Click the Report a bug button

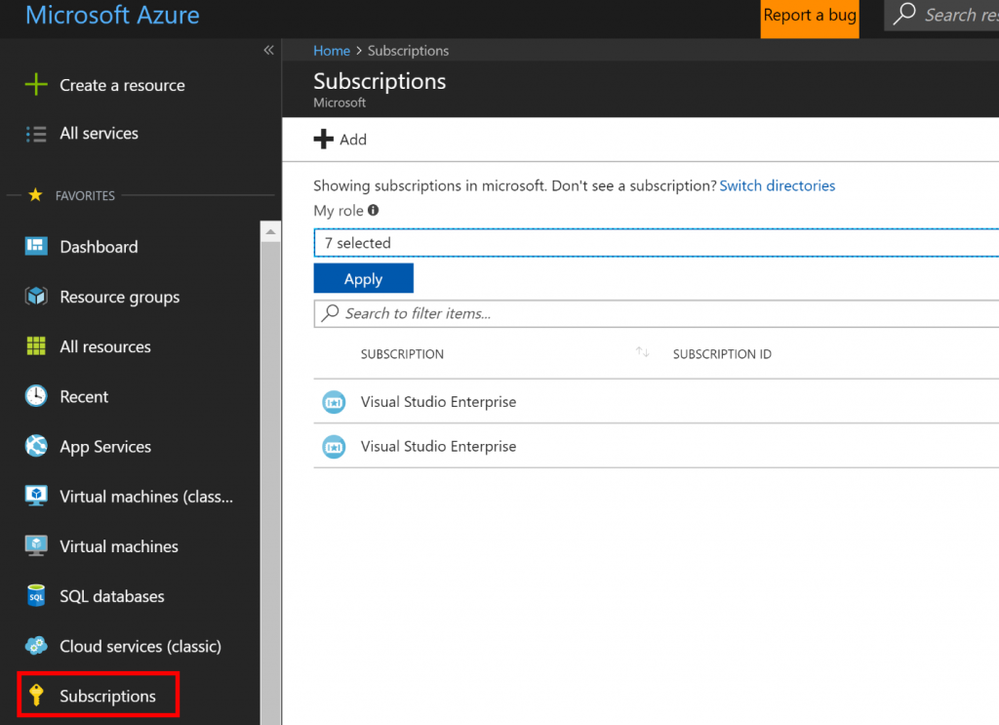point(809,17)
